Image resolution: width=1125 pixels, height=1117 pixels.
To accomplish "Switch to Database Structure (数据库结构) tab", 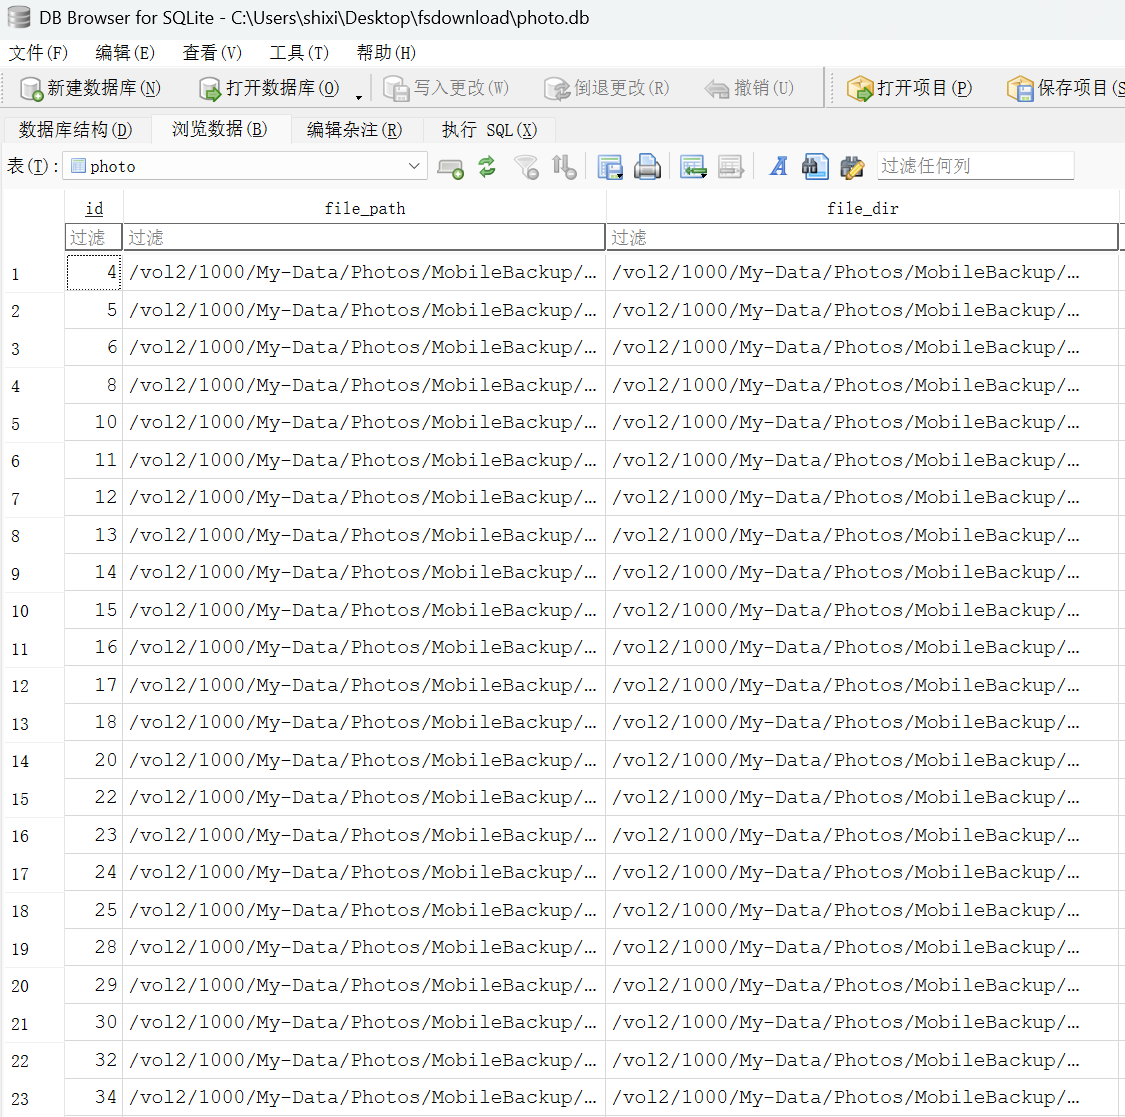I will click(x=76, y=130).
